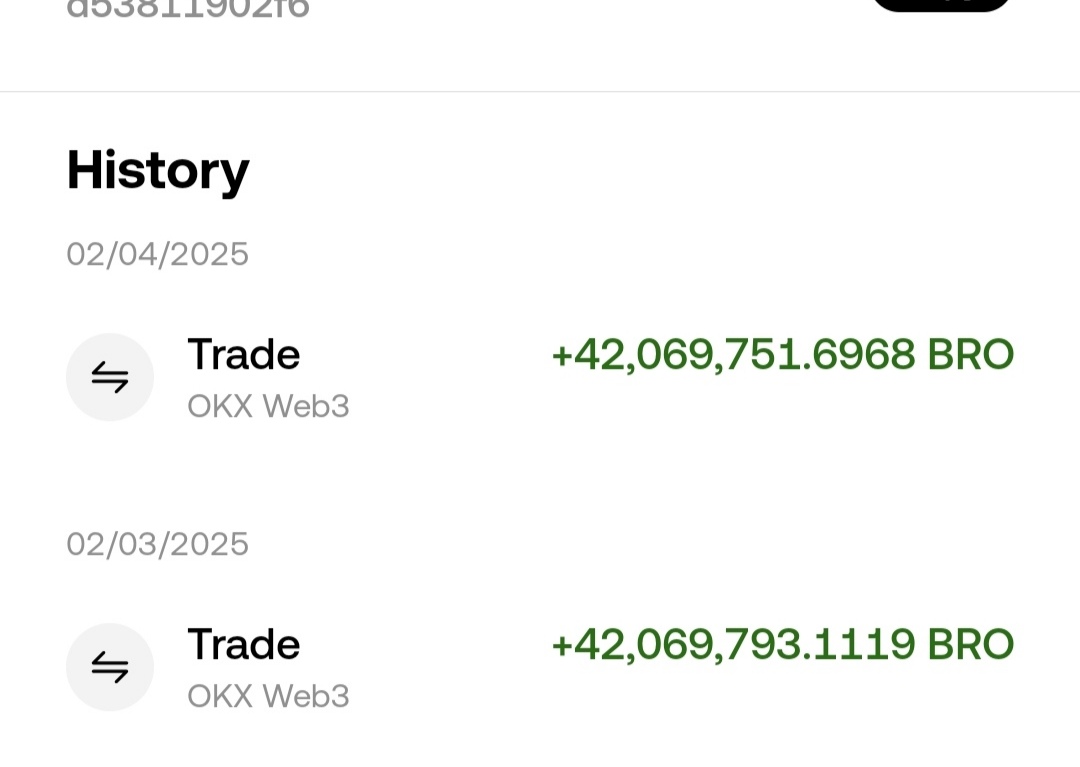Click OKX Web3 label under first trade
The height and width of the screenshot is (767, 1080).
268,406
